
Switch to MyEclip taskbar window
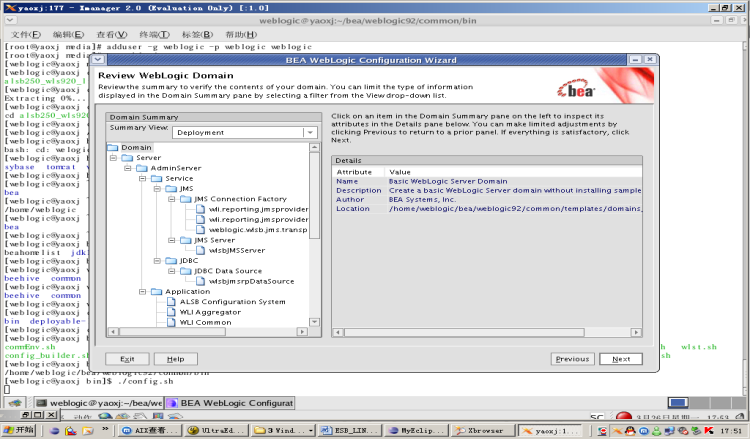[416, 430]
